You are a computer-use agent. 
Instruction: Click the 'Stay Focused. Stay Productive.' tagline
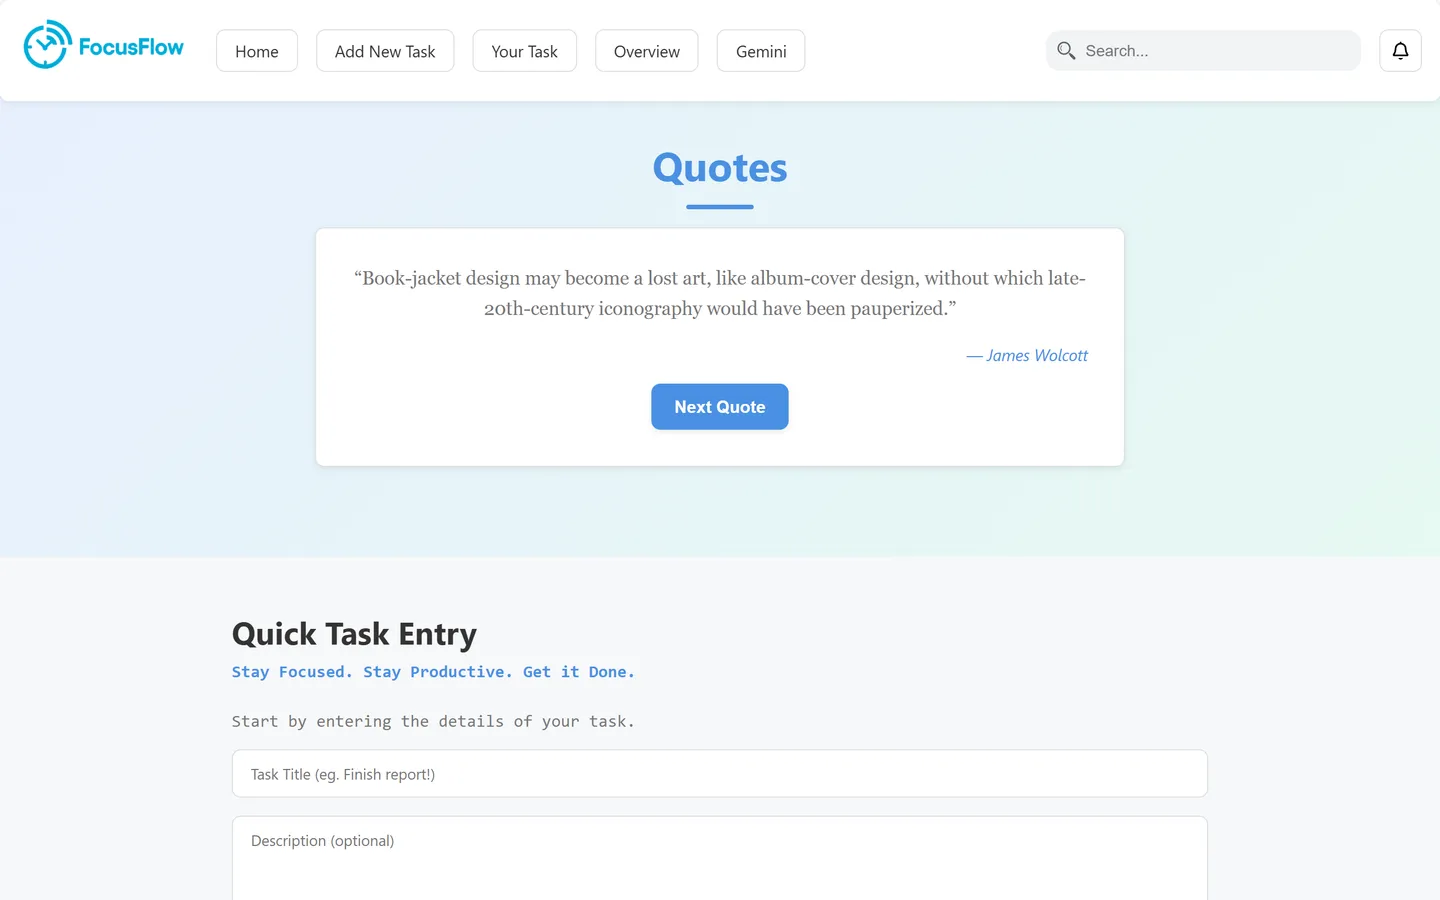click(433, 672)
